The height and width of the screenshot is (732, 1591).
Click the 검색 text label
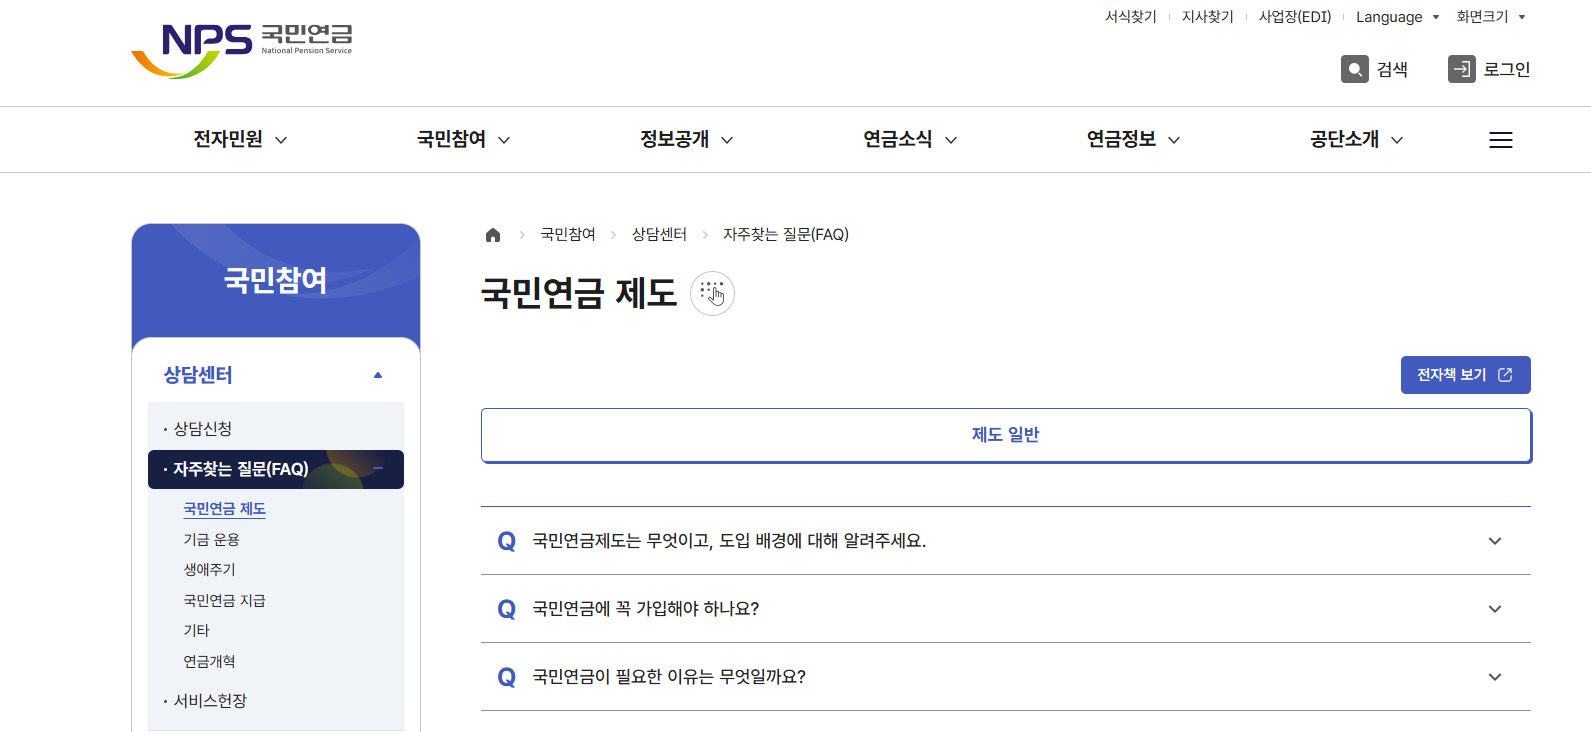coord(1392,69)
